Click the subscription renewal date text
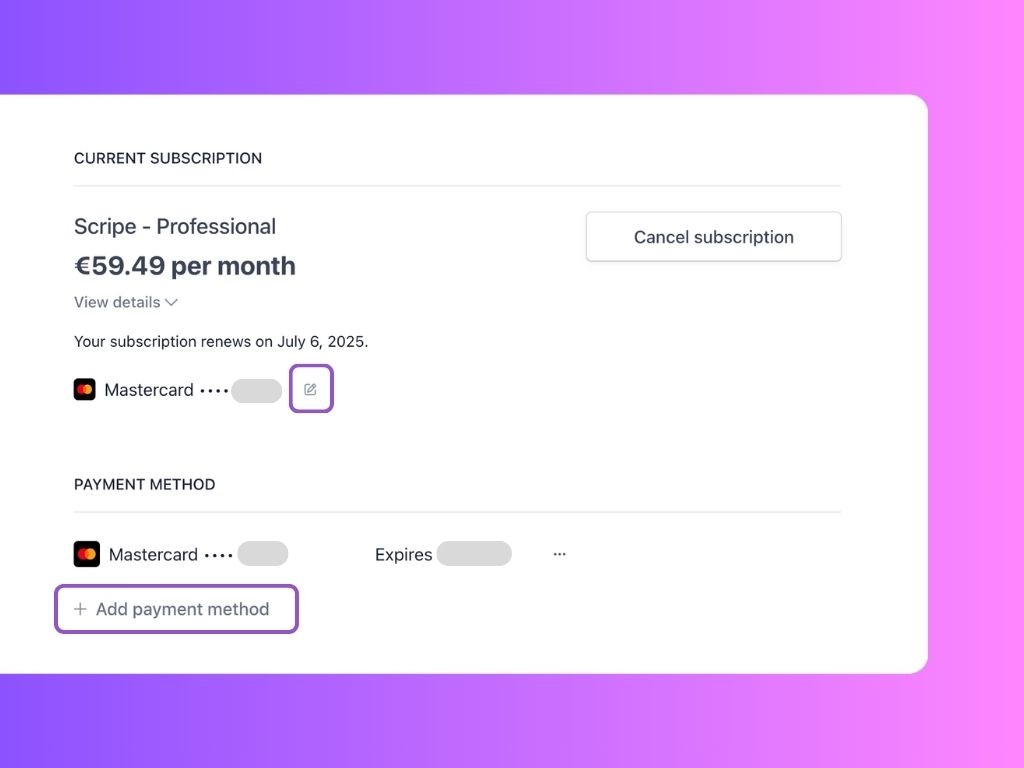This screenshot has width=1024, height=768. click(x=221, y=342)
